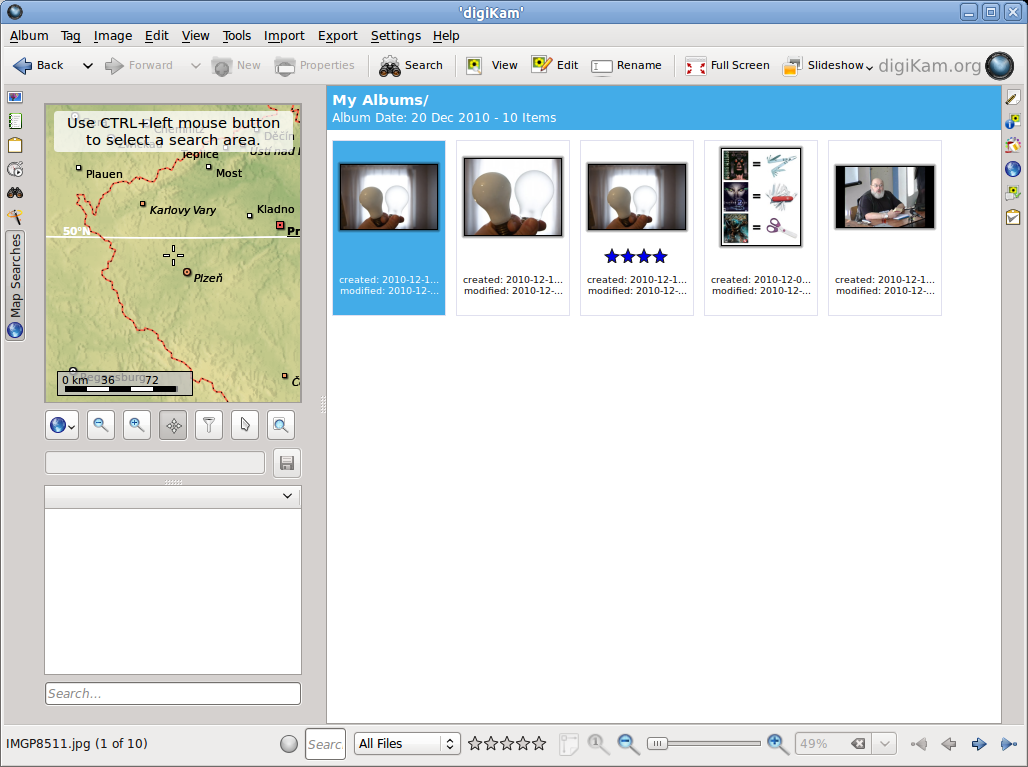Select the four-star rated lightbulb thumbnail

pyautogui.click(x=637, y=227)
